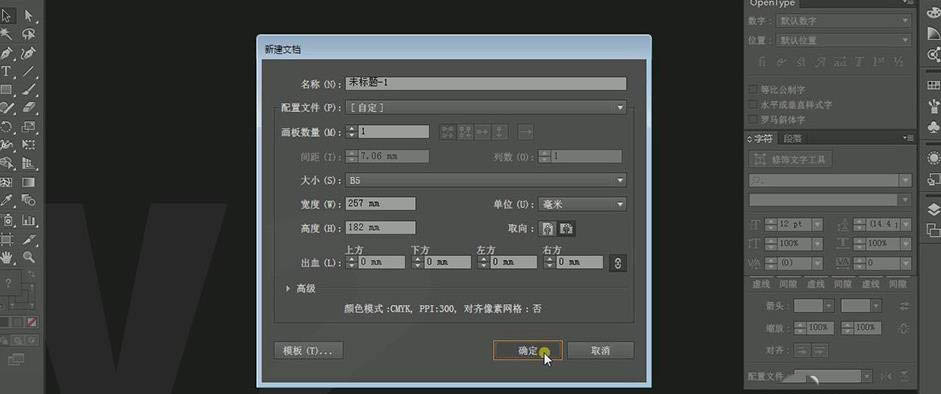The image size is (941, 394).
Task: Click the 宽度 width field showing 257 mm
Action: (x=380, y=204)
